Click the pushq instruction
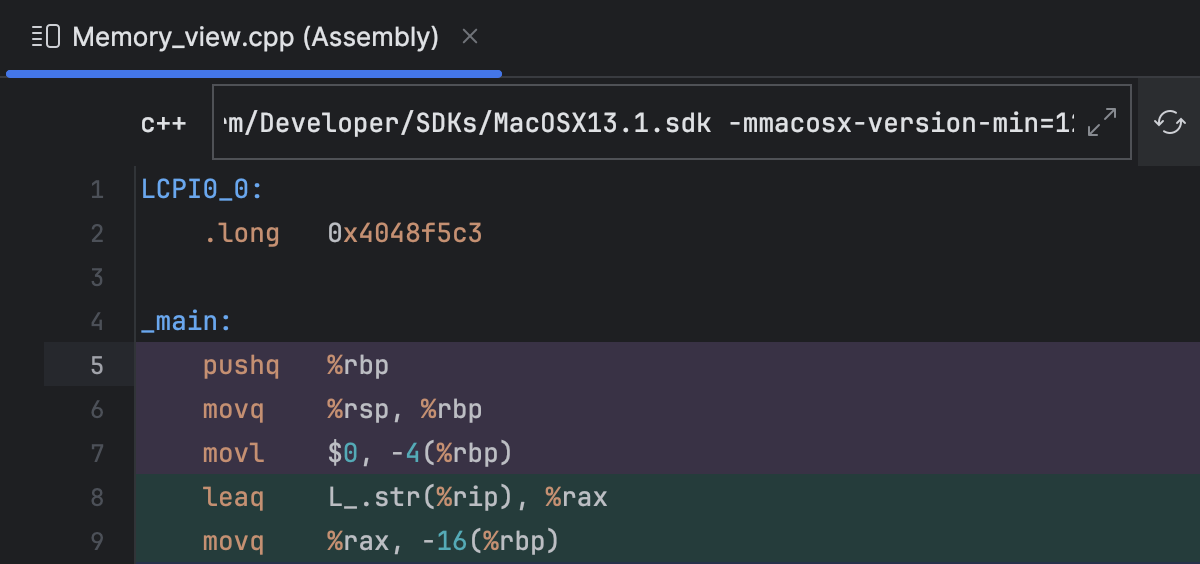Screen dimensions: 1200x564 coord(241,365)
